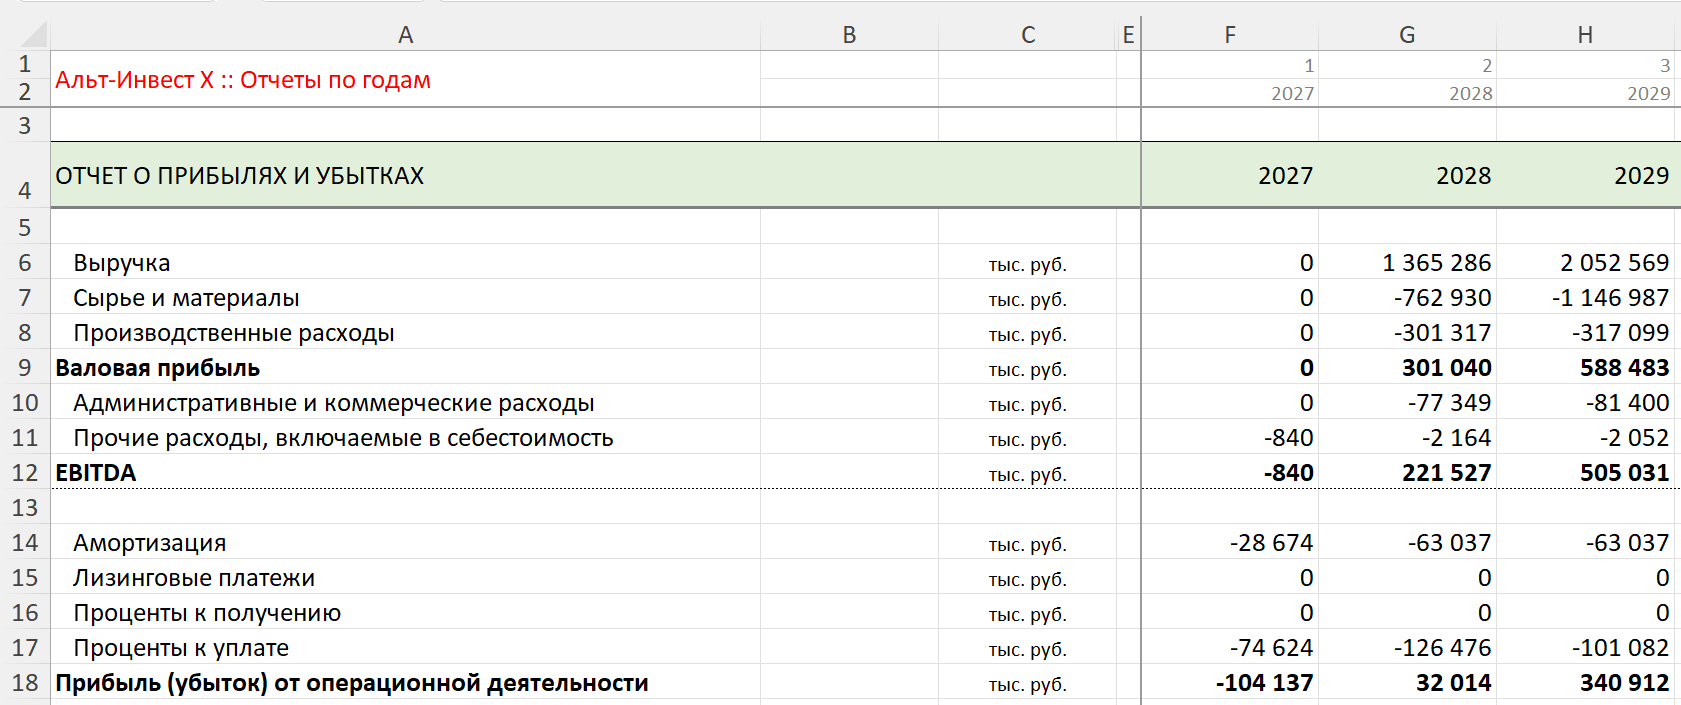Click the operating profit value 340 912

point(1624,683)
